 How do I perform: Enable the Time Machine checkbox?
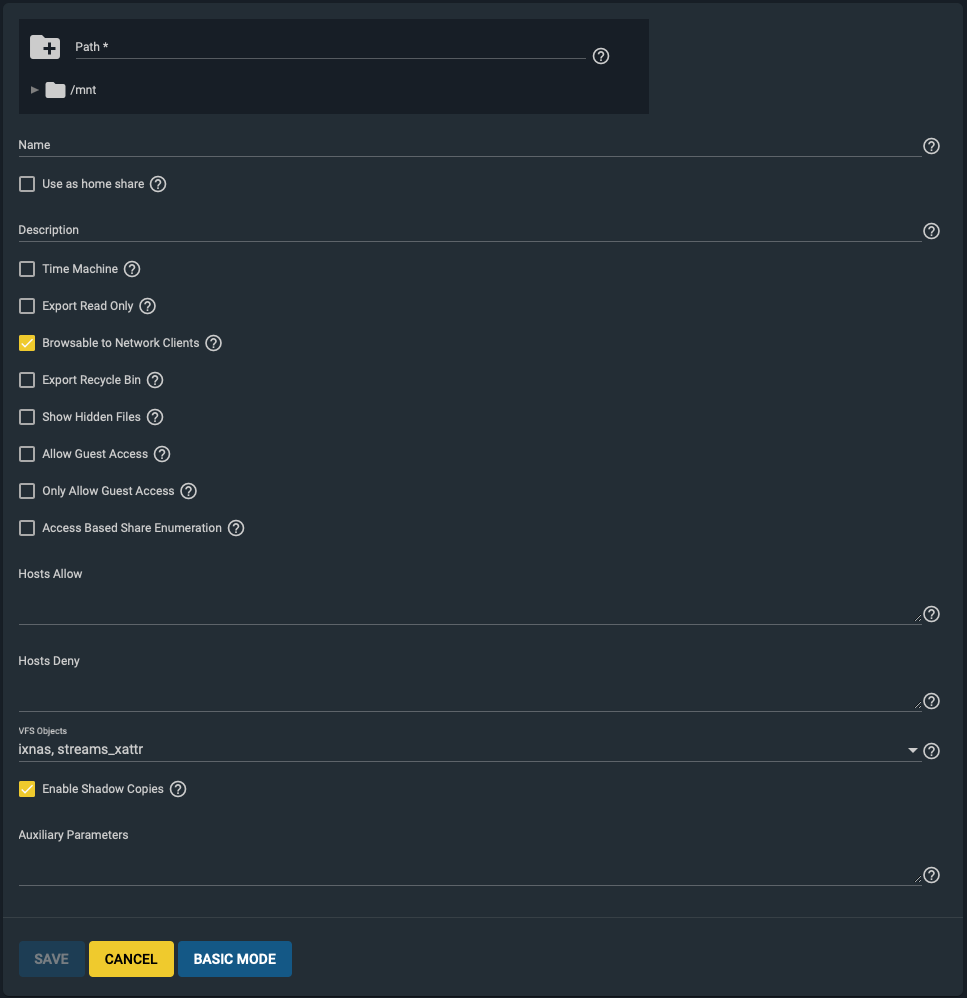[x=27, y=269]
